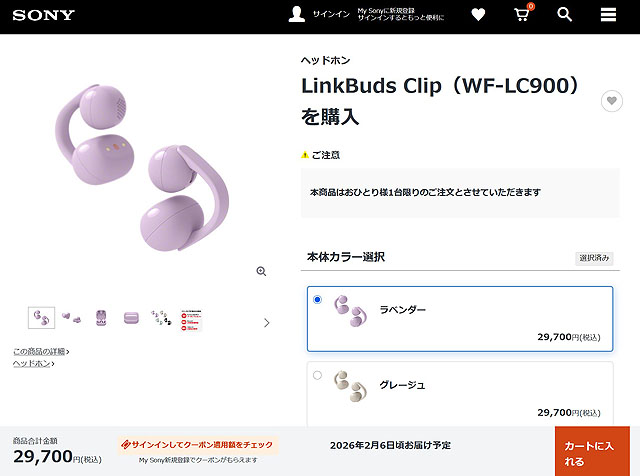The width and height of the screenshot is (640, 476).
Task: Check coupon via サインインしてクーポン適用額をチェック
Action: click(x=198, y=445)
